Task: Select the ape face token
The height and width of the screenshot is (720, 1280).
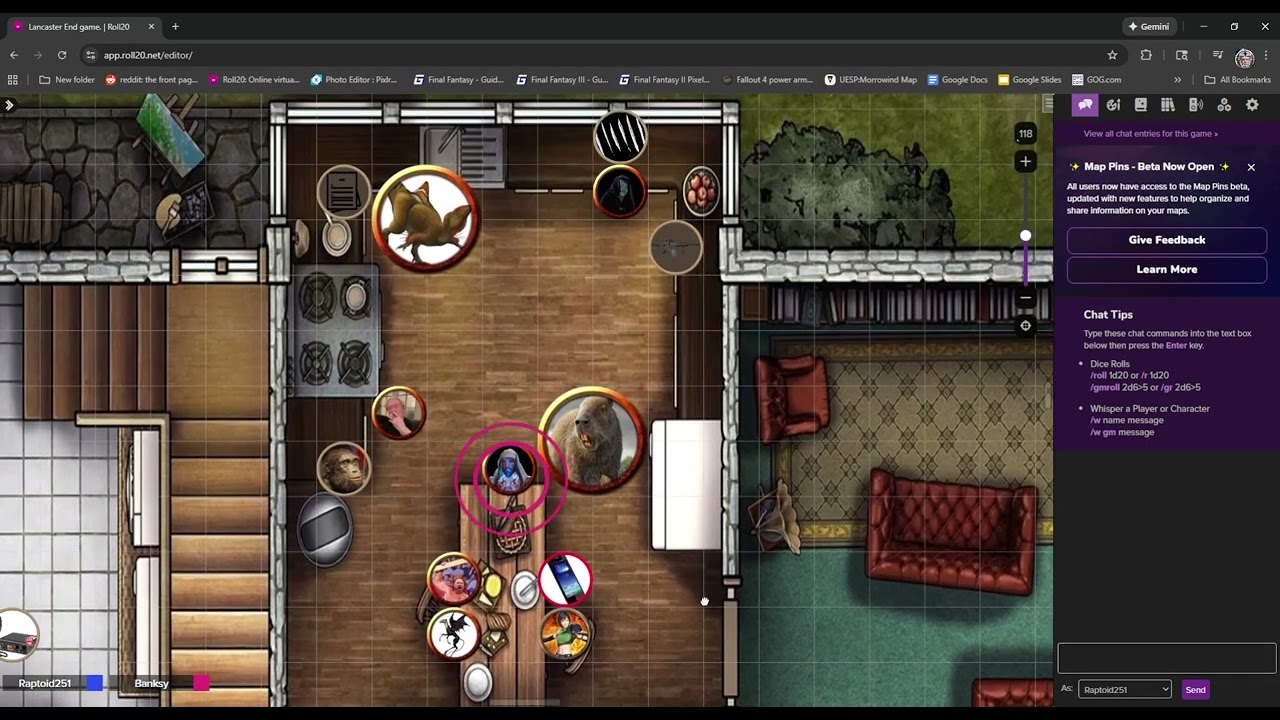Action: [343, 469]
